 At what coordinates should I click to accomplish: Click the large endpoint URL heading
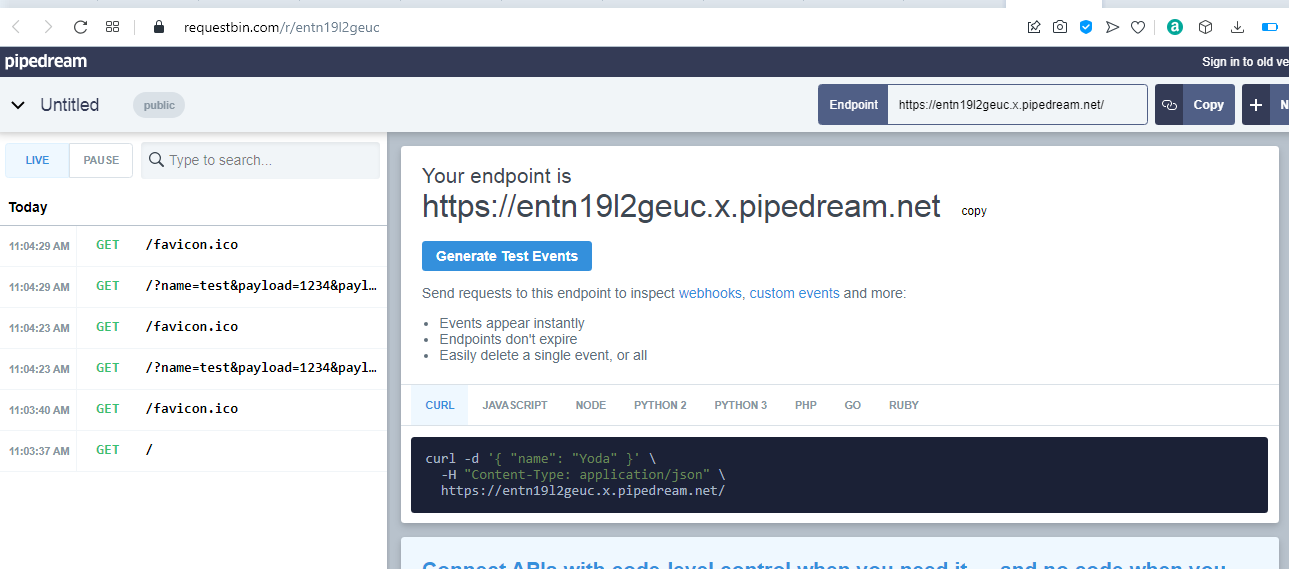[681, 207]
